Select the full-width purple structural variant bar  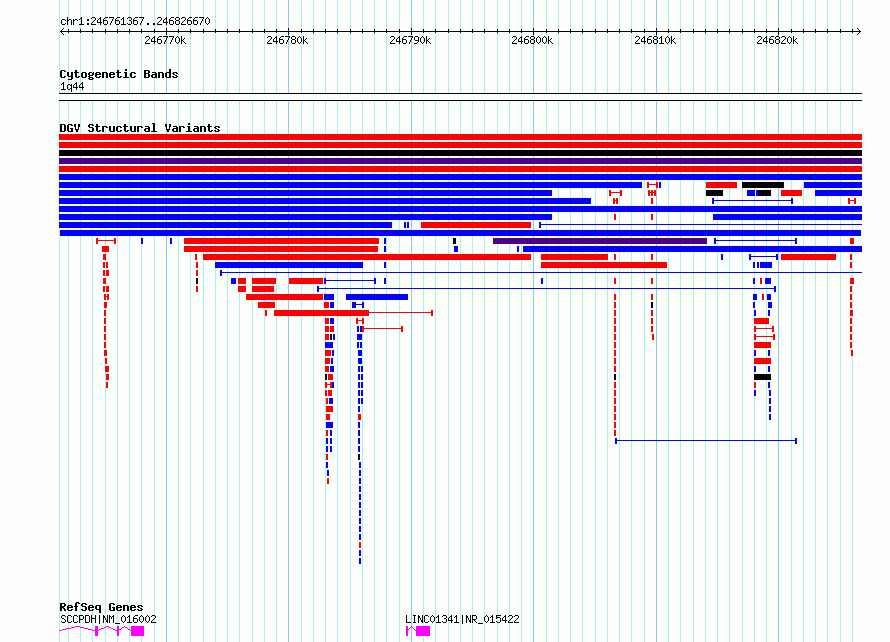pyautogui.click(x=460, y=161)
